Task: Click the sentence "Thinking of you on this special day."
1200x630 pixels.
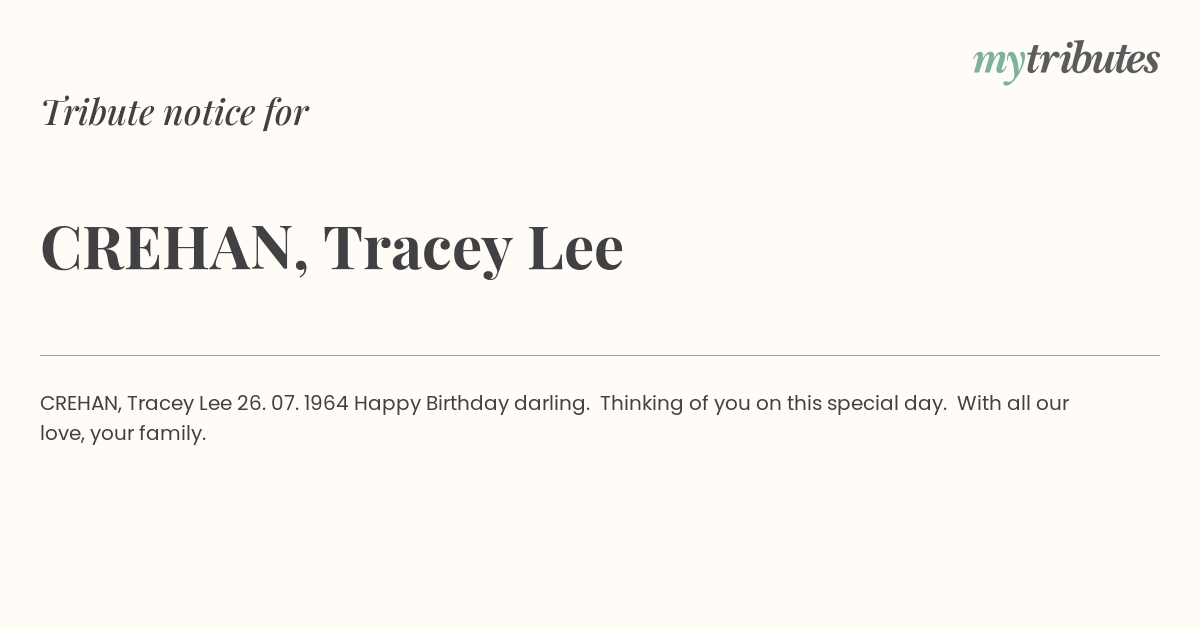Action: click(773, 404)
